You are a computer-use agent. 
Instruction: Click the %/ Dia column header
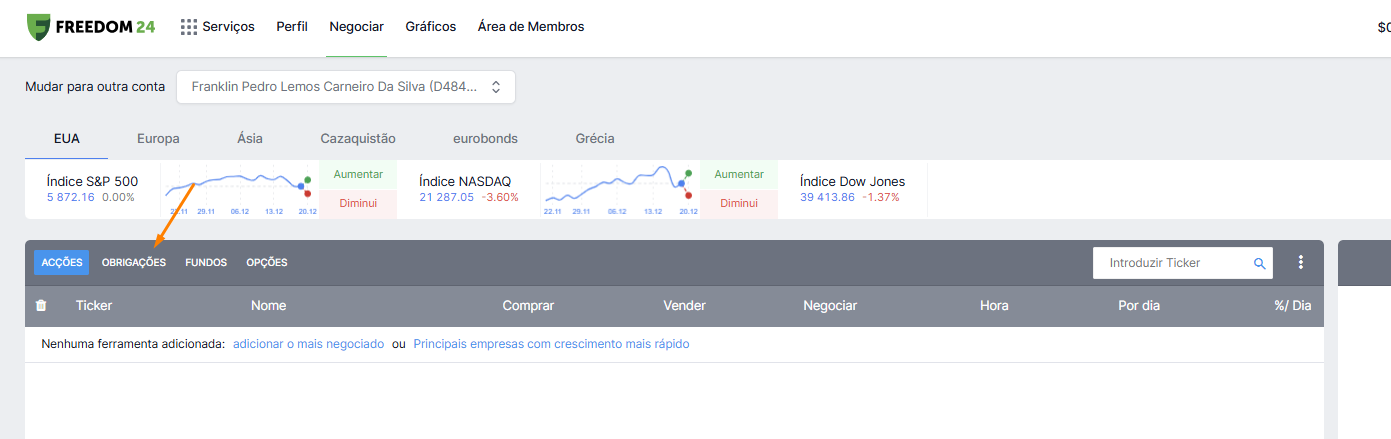pyautogui.click(x=1292, y=305)
